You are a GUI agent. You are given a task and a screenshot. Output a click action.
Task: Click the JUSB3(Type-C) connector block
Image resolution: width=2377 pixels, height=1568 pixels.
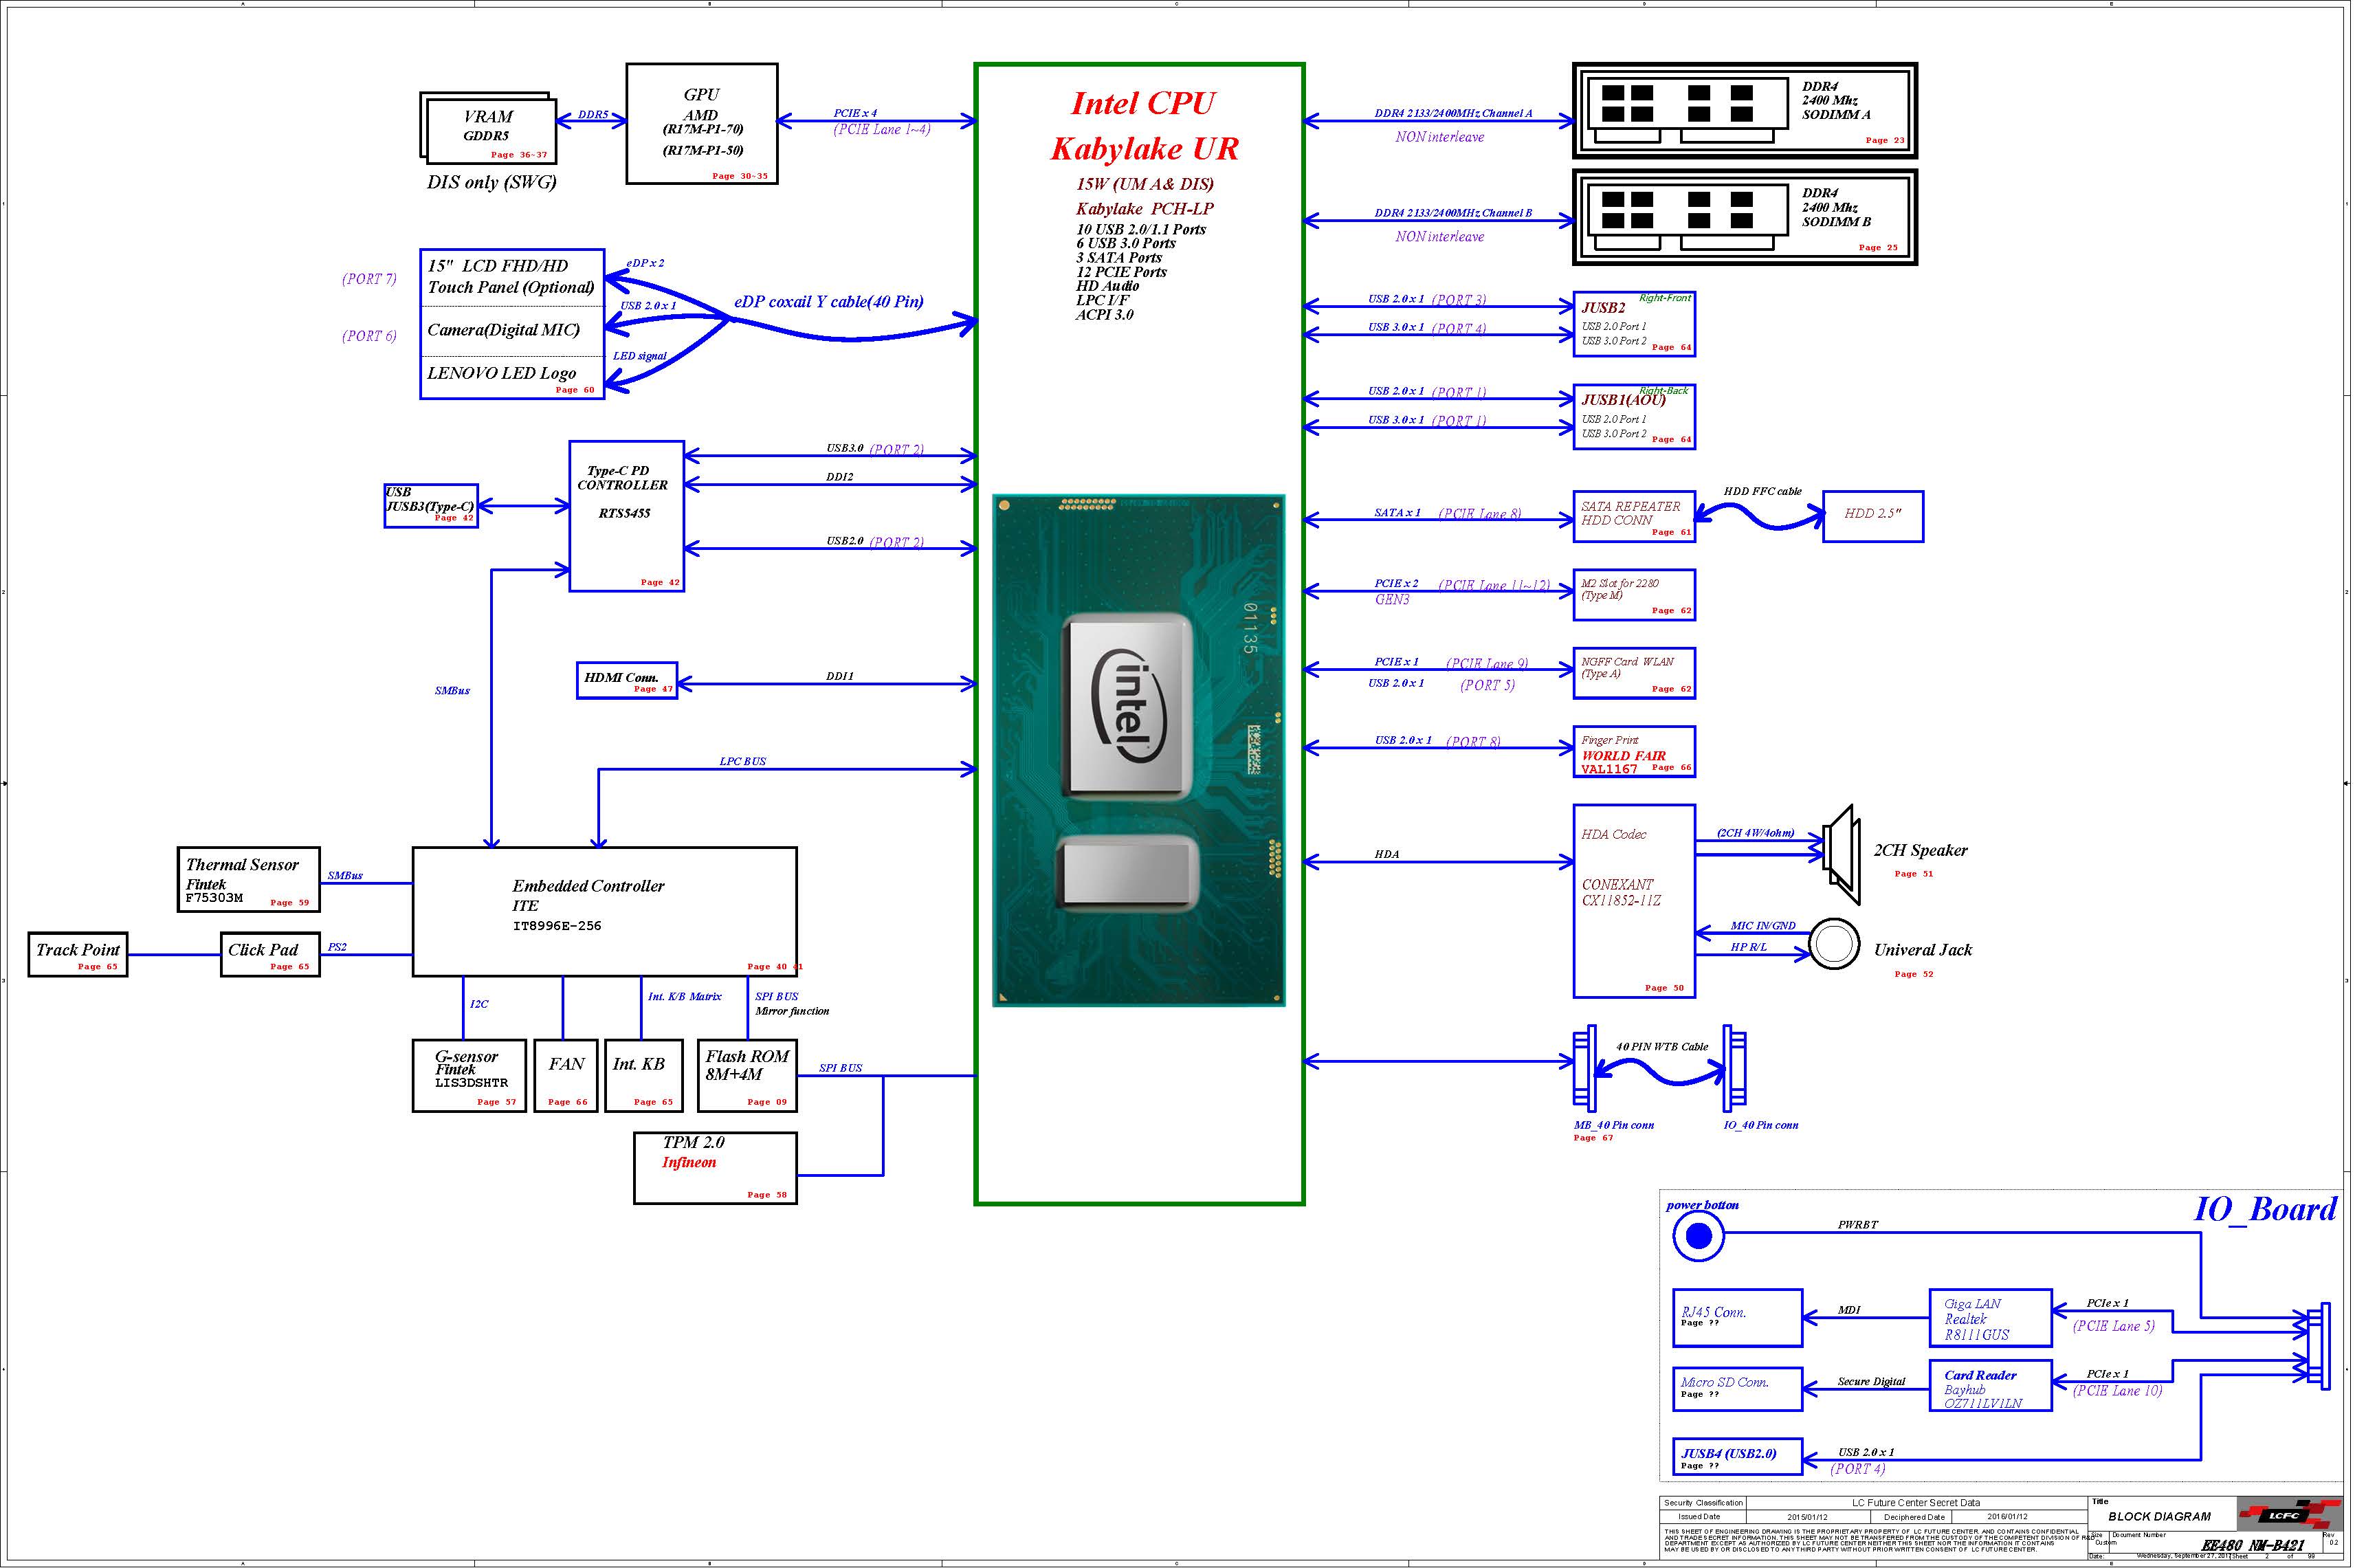coord(435,511)
